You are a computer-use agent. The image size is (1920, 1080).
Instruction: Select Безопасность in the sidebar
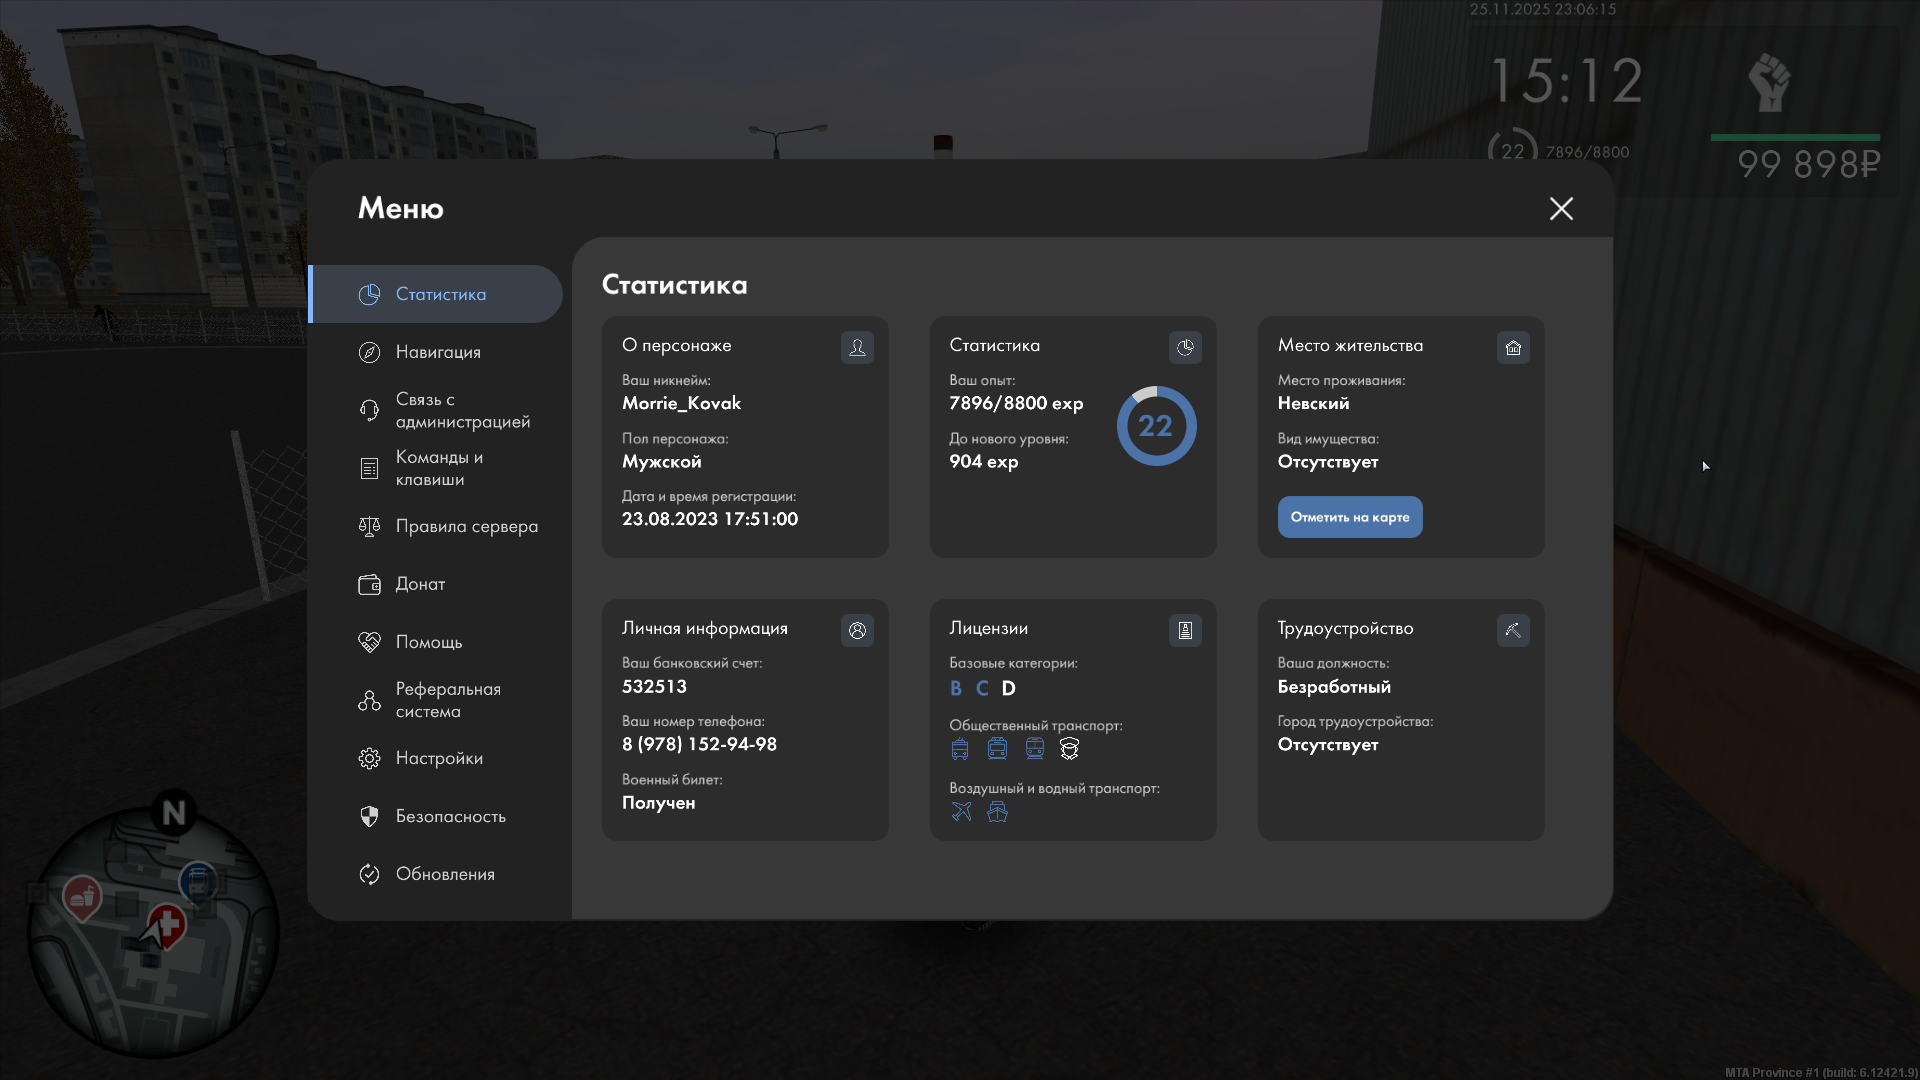coord(449,816)
